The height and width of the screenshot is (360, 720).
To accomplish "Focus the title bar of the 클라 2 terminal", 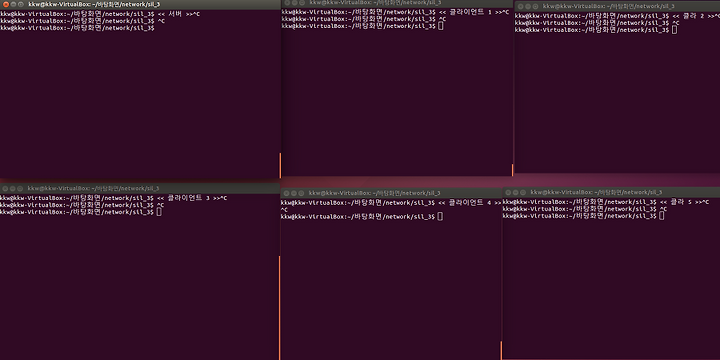I will (617, 6).
